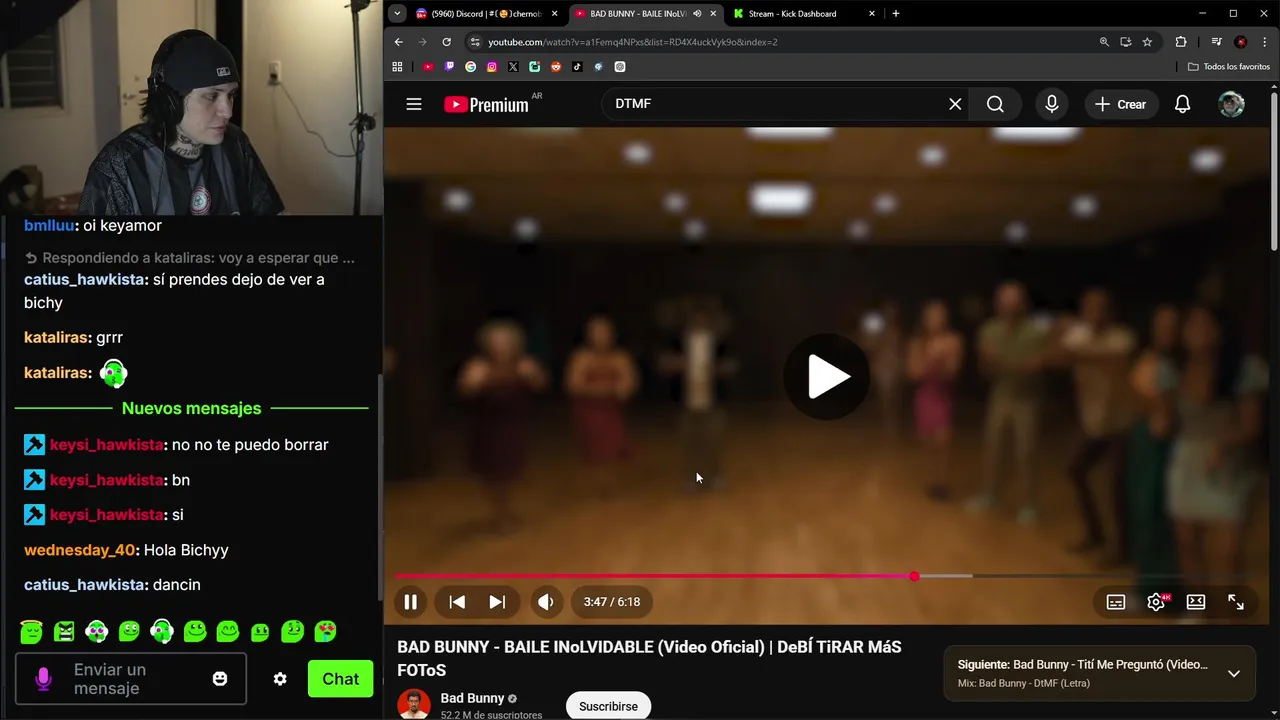Open the Reddit bookmark shortcut
Viewport: 1280px width, 720px height.
(556, 67)
